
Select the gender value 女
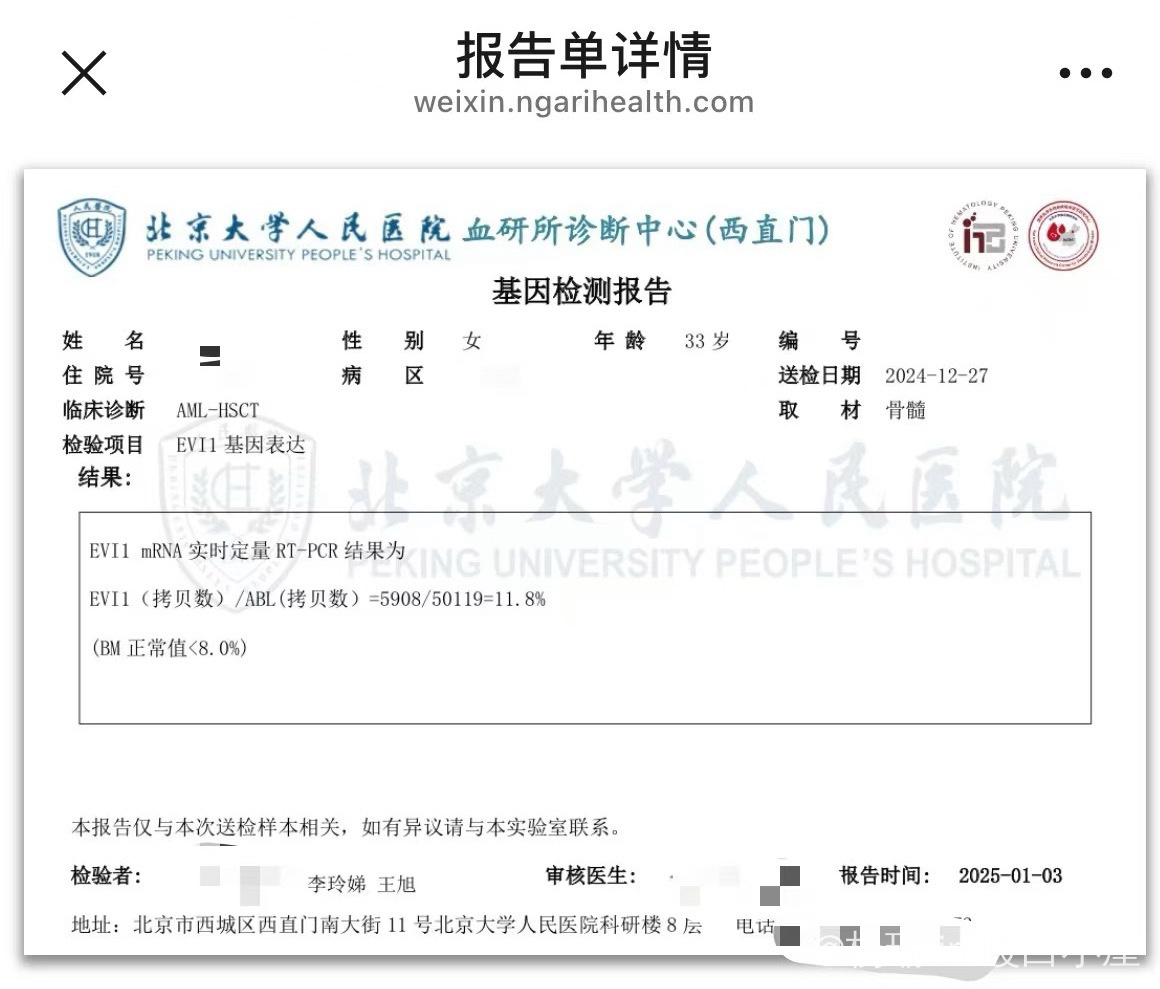[x=472, y=341]
